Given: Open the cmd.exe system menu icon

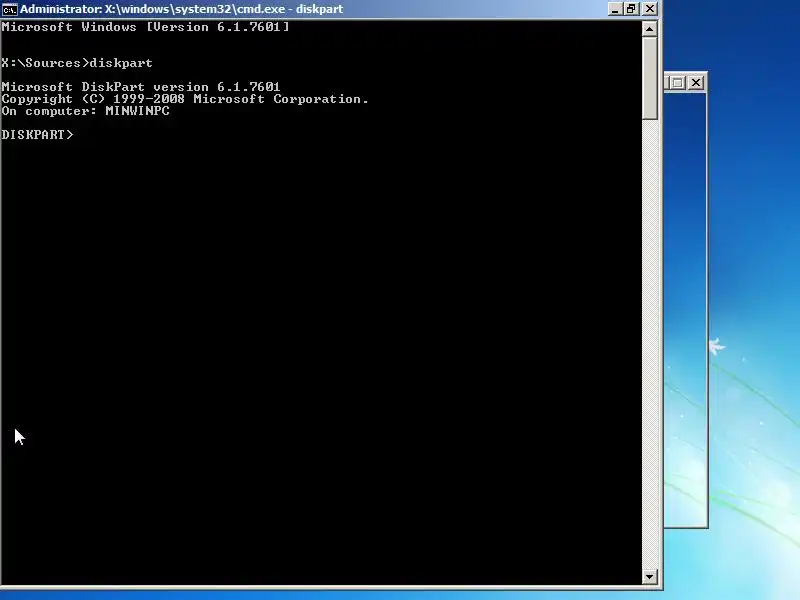Looking at the screenshot, I should pyautogui.click(x=10, y=9).
